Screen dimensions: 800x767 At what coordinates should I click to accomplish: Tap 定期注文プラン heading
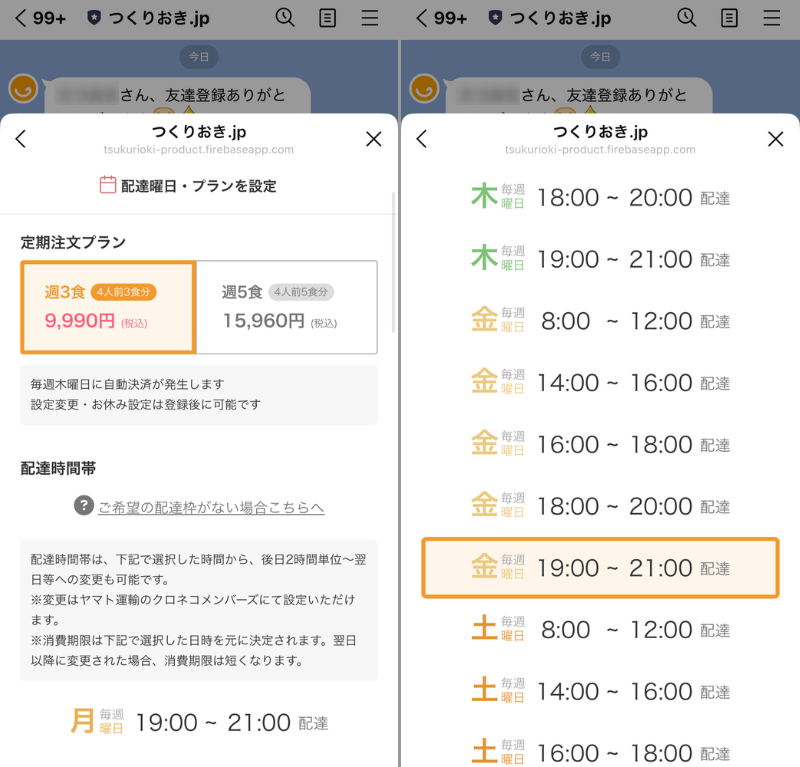pos(73,242)
